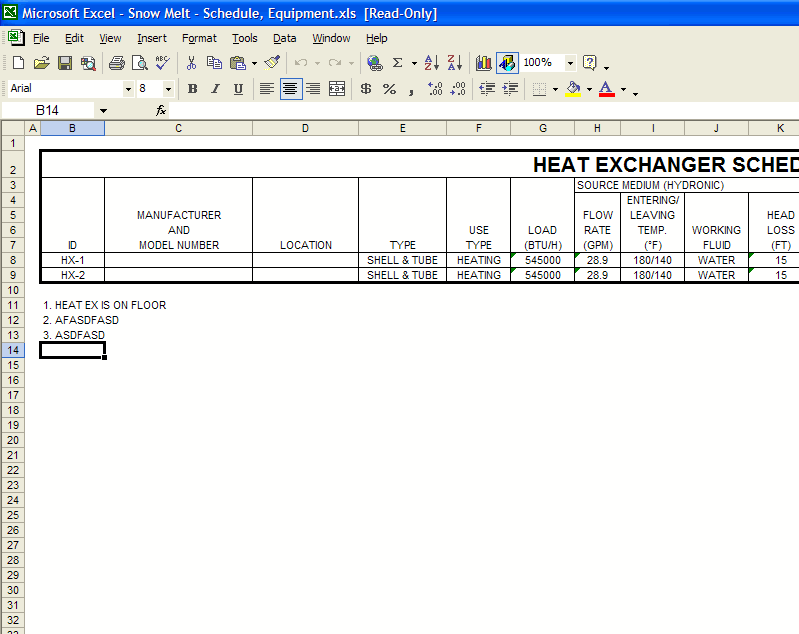The image size is (799, 634).
Task: Save the workbook with the floppy disk icon
Action: tap(65, 63)
